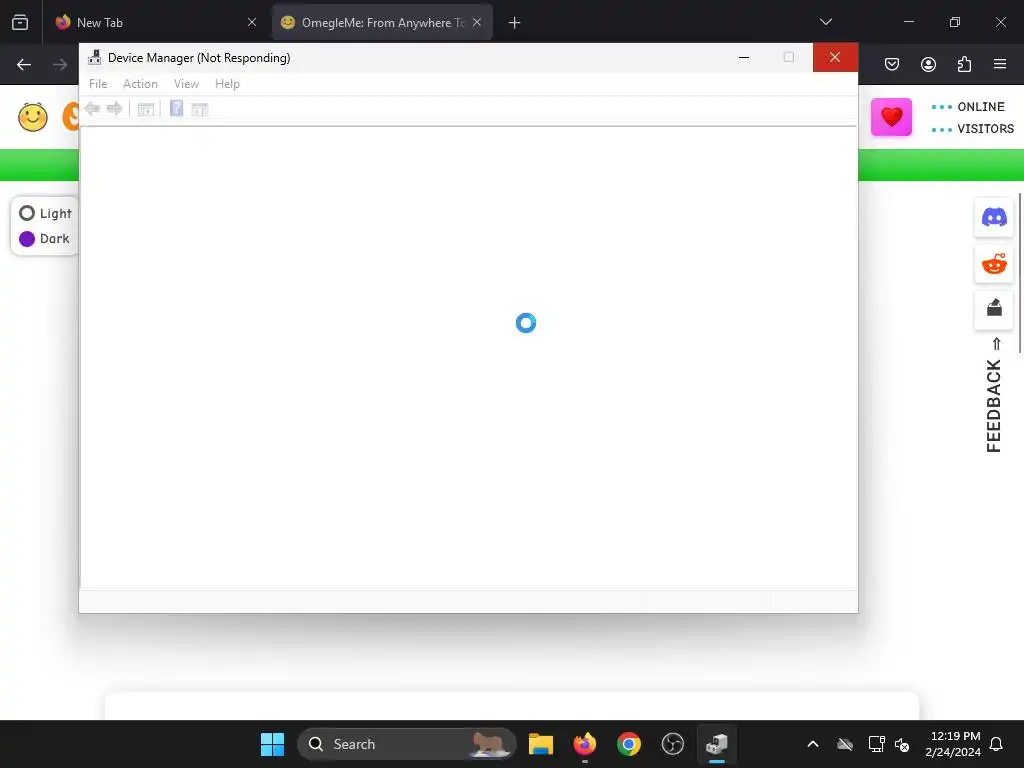Click the pink heart button on OmegleMe
Screen dimensions: 1024x768
click(891, 117)
